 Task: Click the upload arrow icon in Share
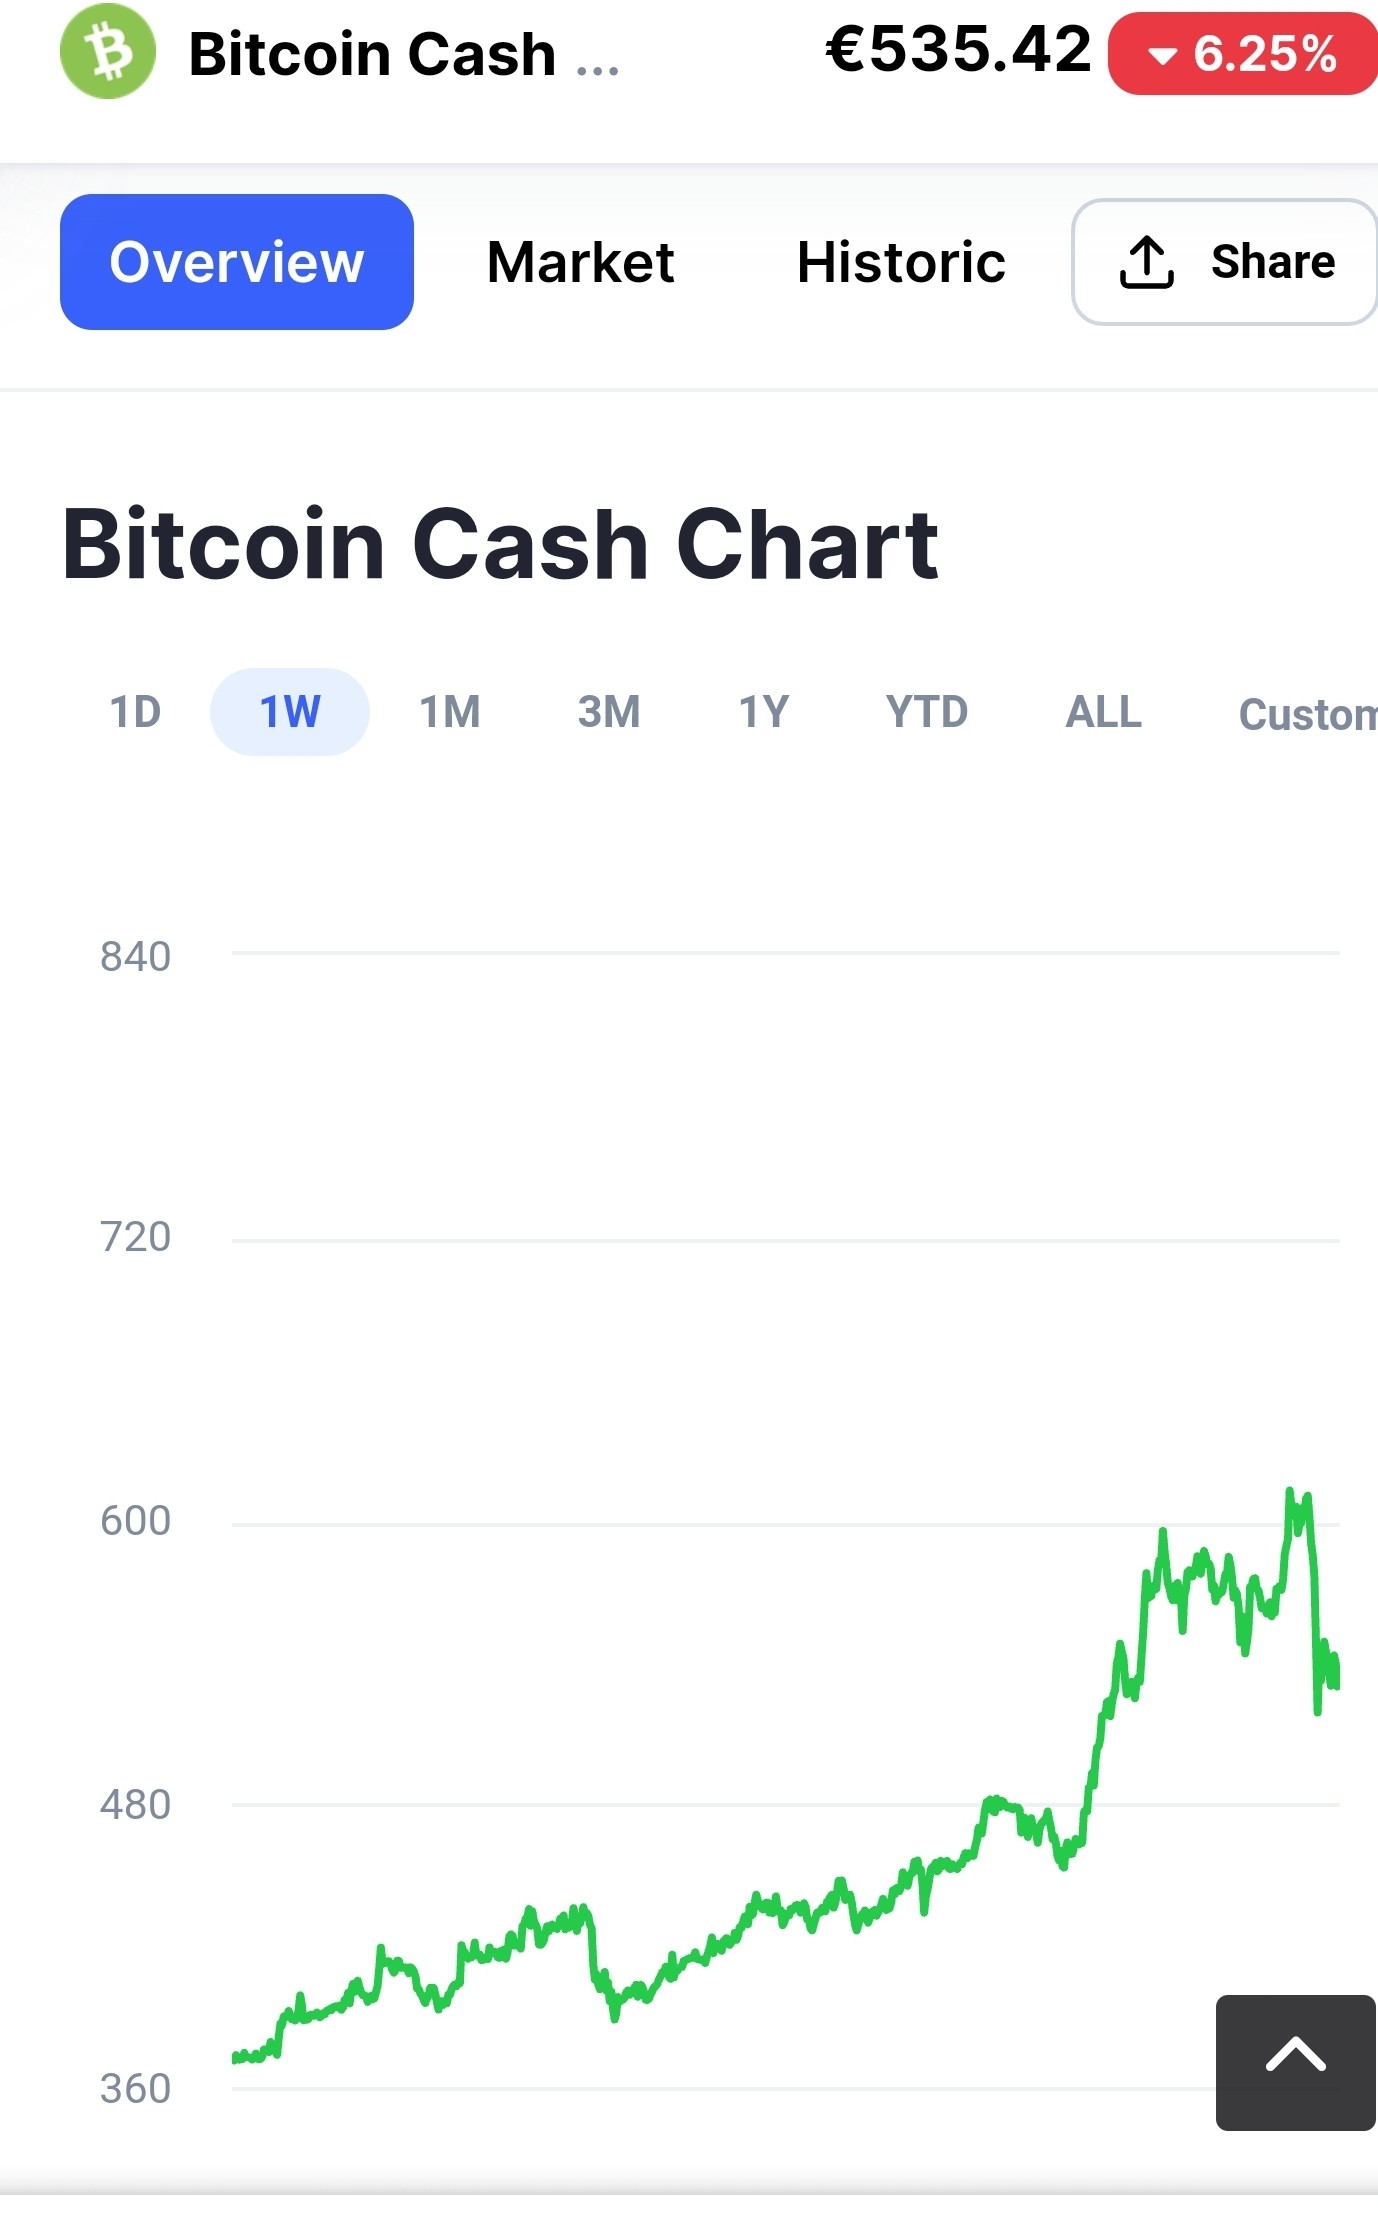pos(1146,262)
